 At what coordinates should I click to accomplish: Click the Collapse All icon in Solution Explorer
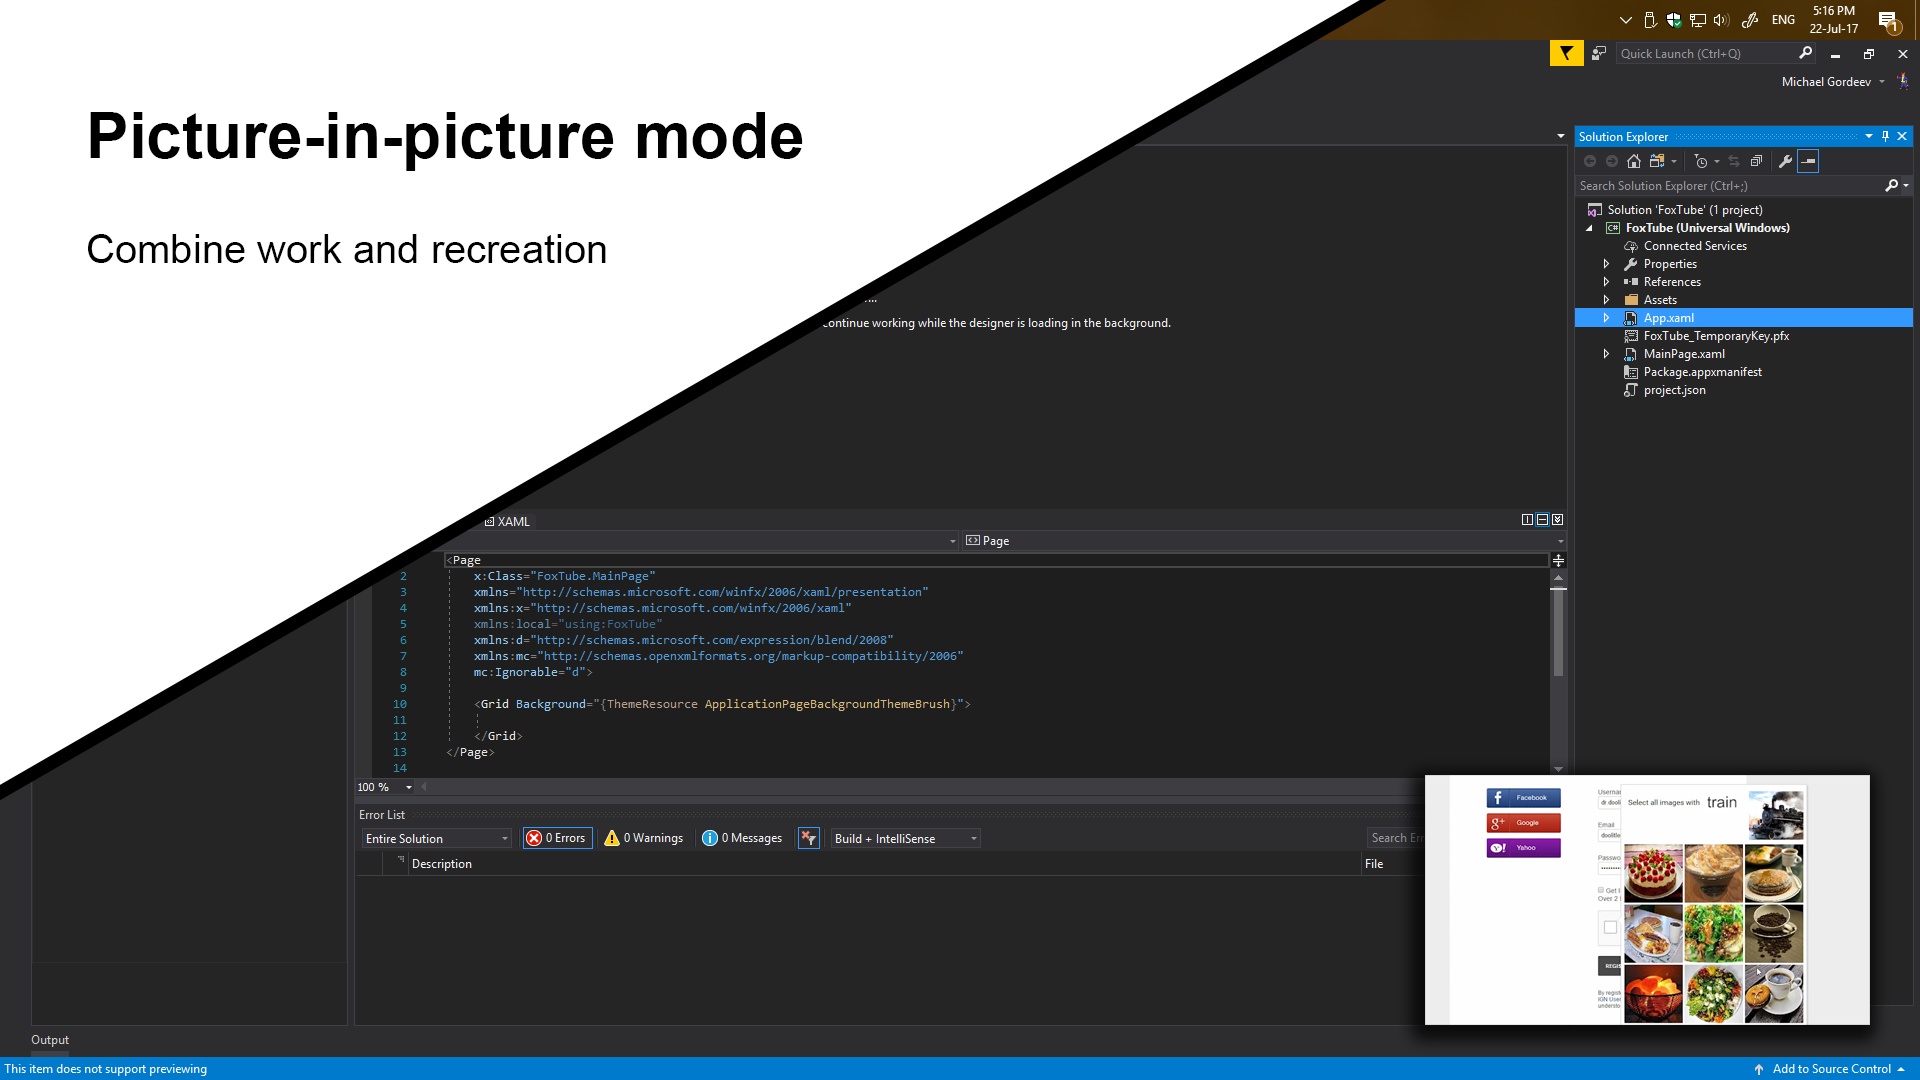tap(1756, 161)
